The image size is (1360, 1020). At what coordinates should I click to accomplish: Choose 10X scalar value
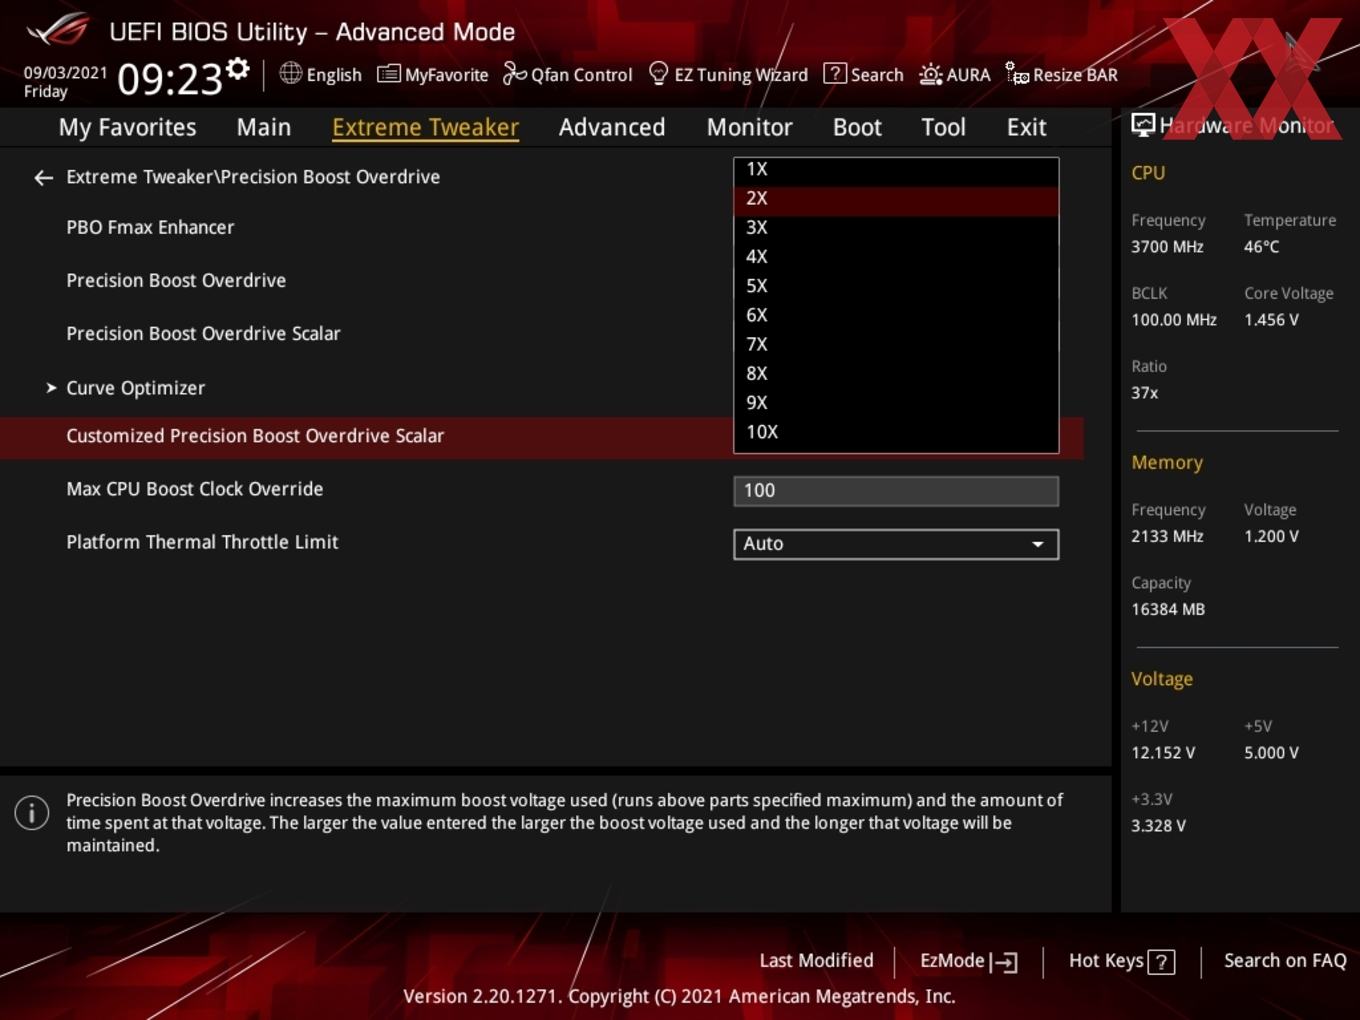coord(896,432)
